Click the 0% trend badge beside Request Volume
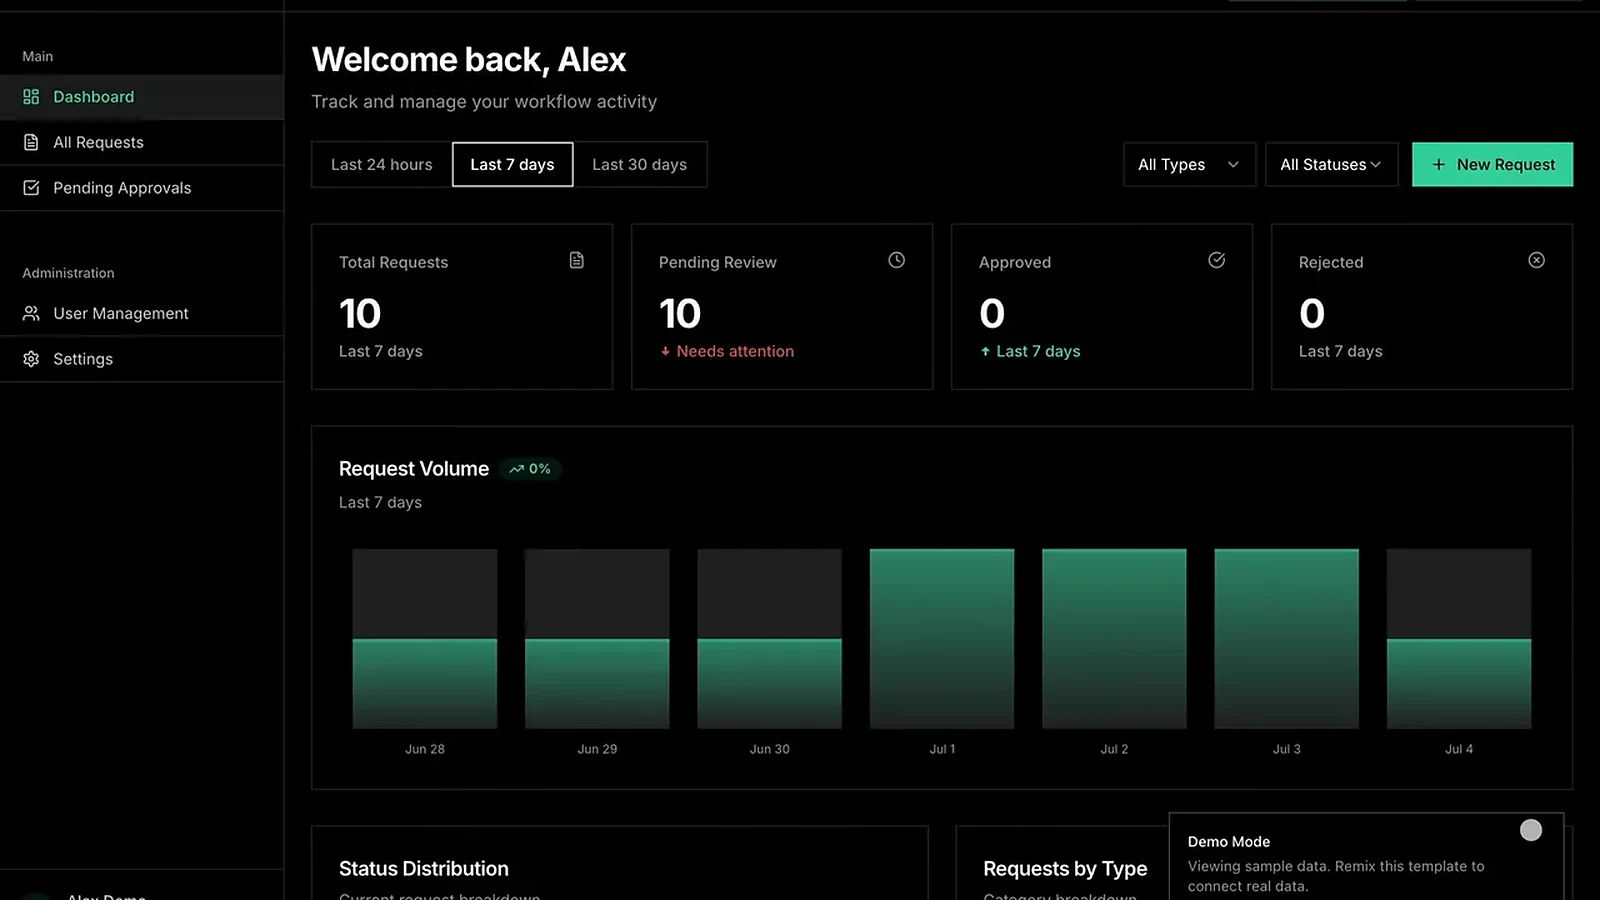Screen dimensions: 1600x900 tap(530, 469)
